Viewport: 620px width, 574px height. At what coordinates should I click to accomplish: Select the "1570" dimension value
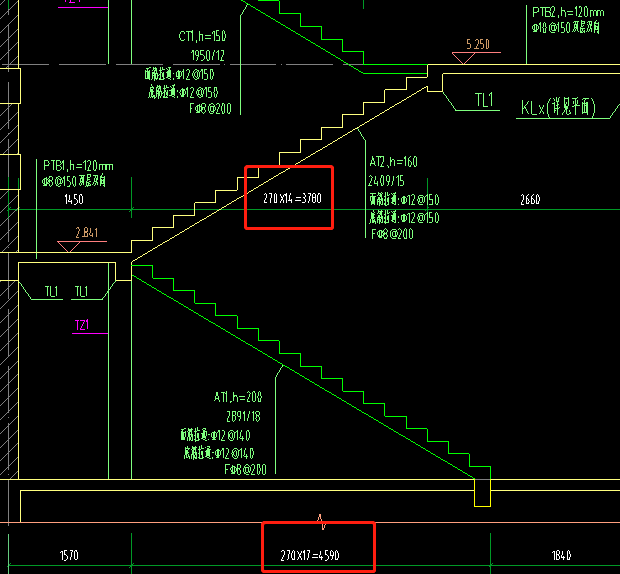[69, 555]
